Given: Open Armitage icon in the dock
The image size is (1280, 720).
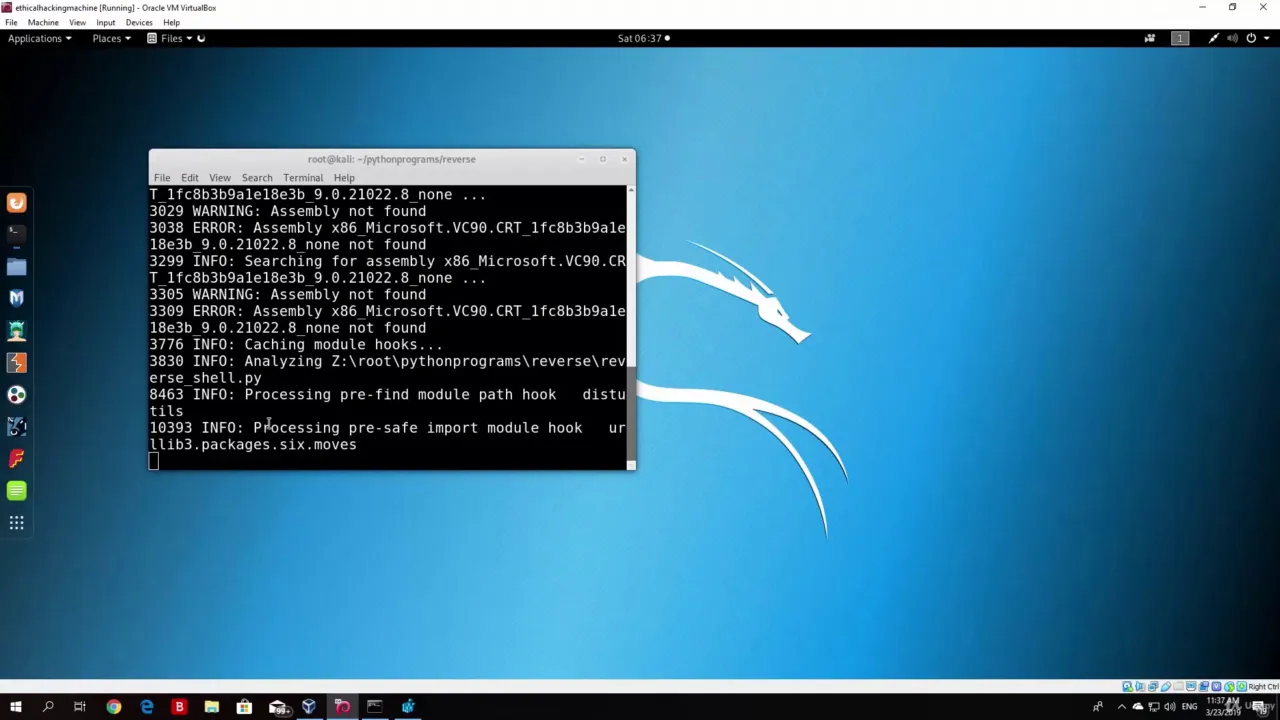Looking at the screenshot, I should point(16,331).
